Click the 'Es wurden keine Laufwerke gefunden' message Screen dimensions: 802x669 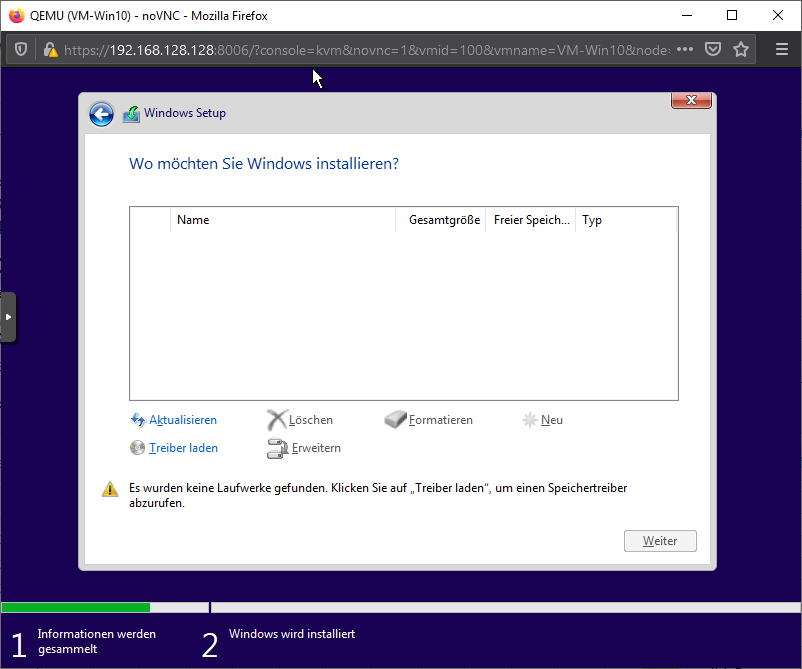pos(378,495)
